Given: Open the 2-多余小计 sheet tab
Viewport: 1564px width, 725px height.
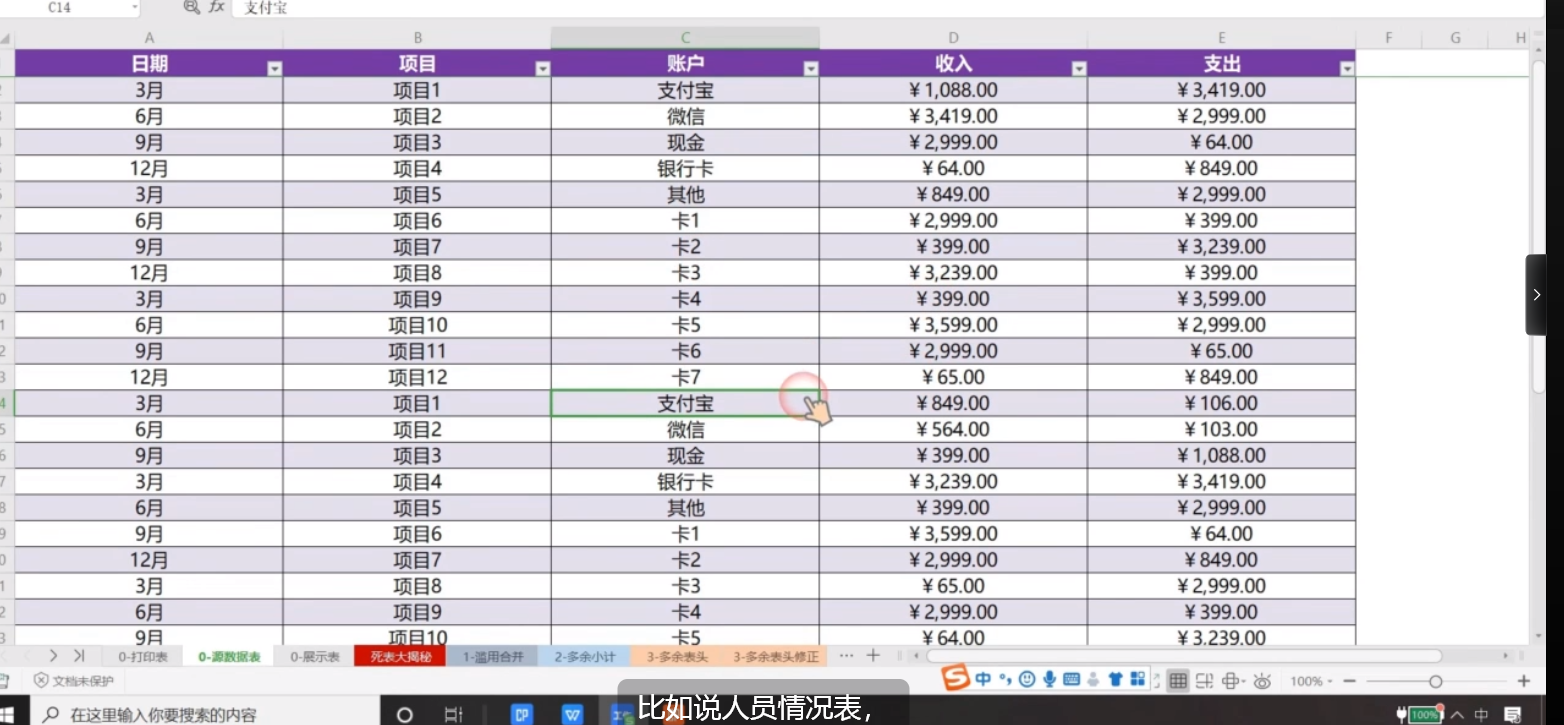Looking at the screenshot, I should [585, 657].
